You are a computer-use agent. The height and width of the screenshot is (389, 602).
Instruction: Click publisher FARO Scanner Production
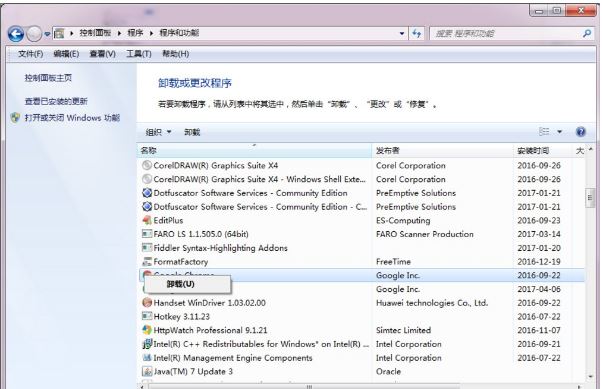[425, 234]
